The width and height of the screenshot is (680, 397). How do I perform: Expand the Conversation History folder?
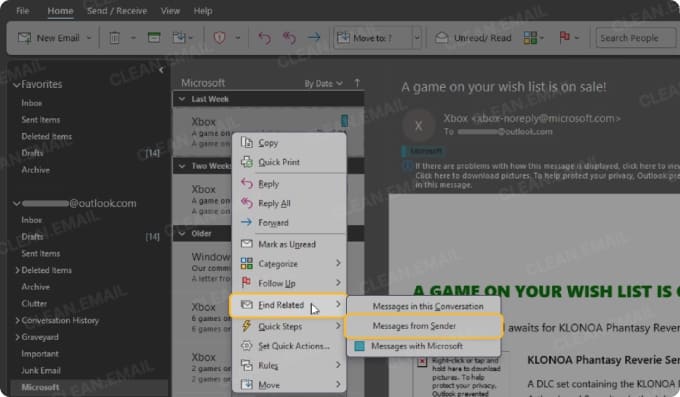coord(17,321)
